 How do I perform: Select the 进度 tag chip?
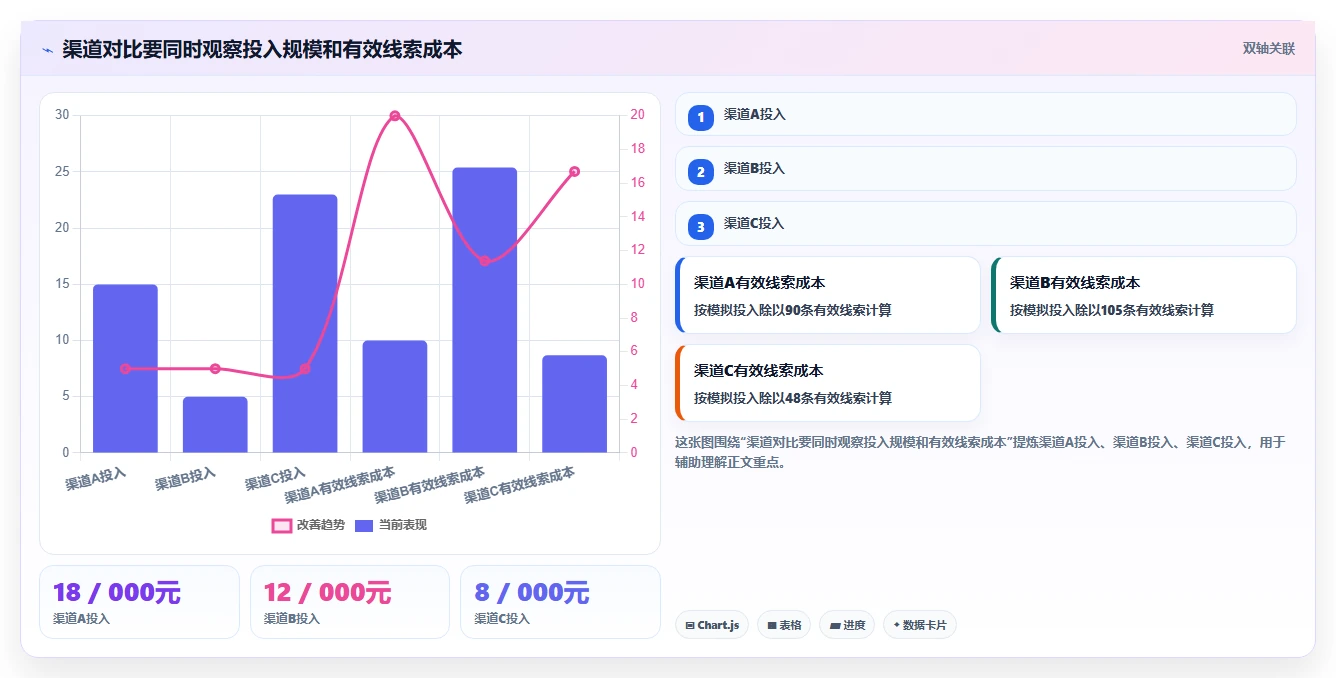(x=847, y=625)
